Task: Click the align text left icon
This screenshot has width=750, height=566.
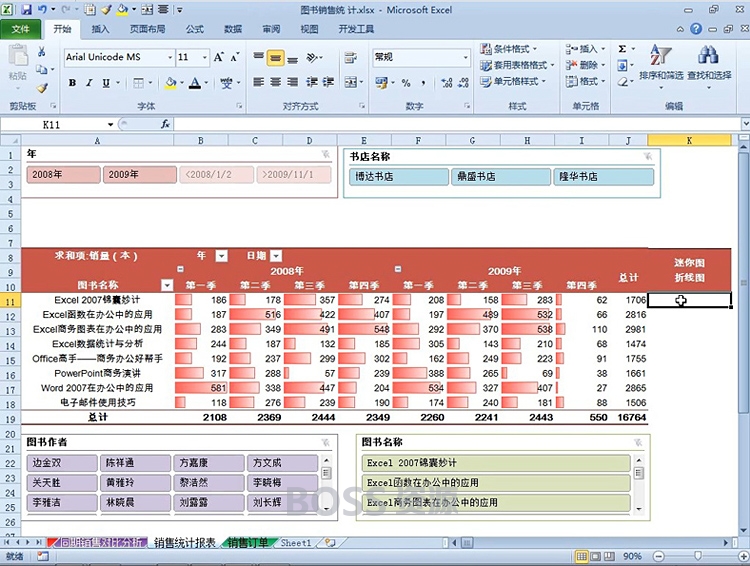Action: tap(259, 82)
